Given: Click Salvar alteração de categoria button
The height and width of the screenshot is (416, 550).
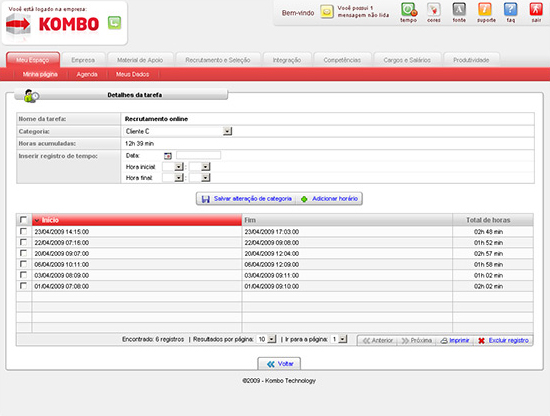Looking at the screenshot, I should tap(246, 199).
